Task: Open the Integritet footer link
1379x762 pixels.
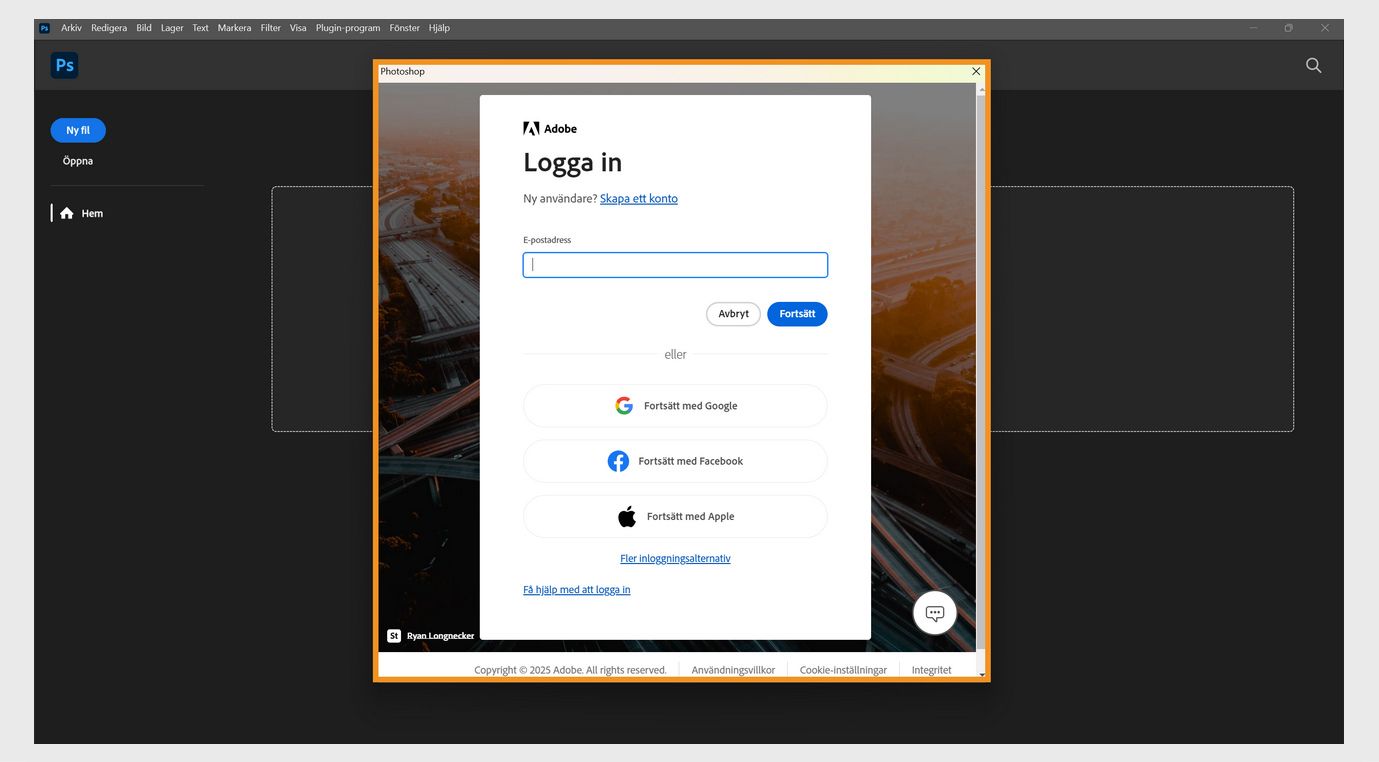Action: tap(931, 670)
